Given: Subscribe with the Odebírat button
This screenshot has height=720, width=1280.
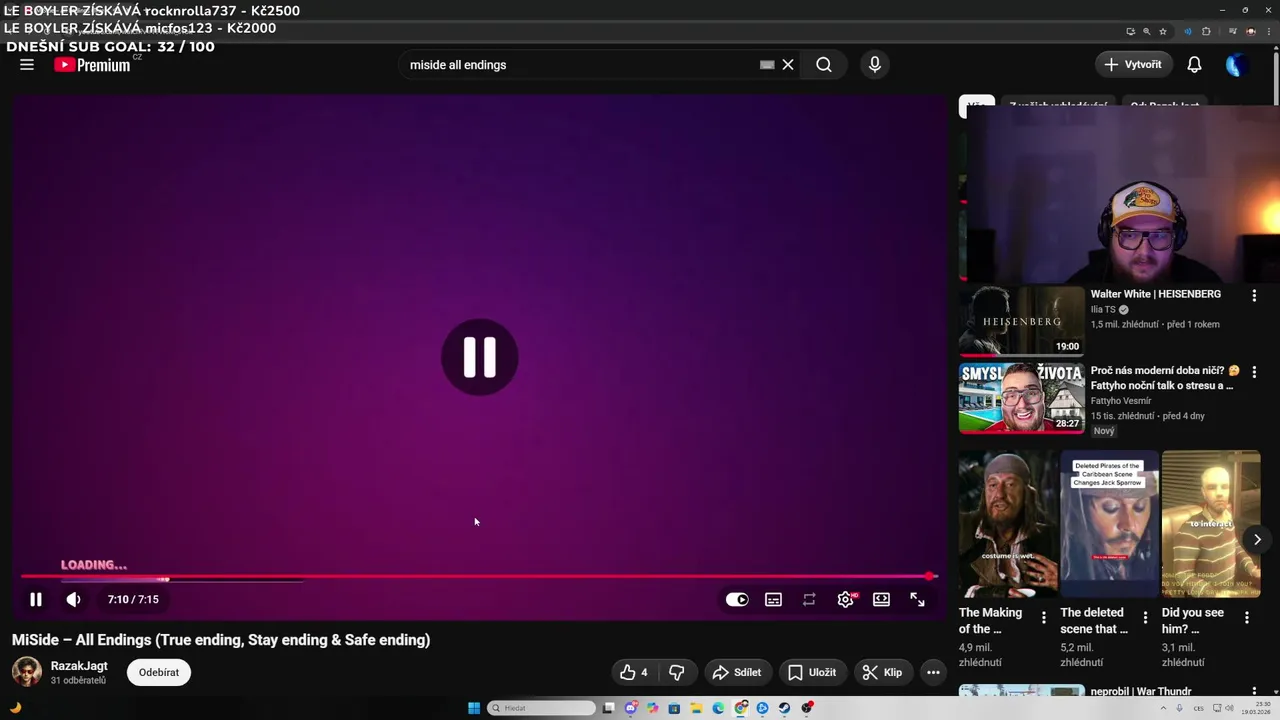Looking at the screenshot, I should (159, 673).
